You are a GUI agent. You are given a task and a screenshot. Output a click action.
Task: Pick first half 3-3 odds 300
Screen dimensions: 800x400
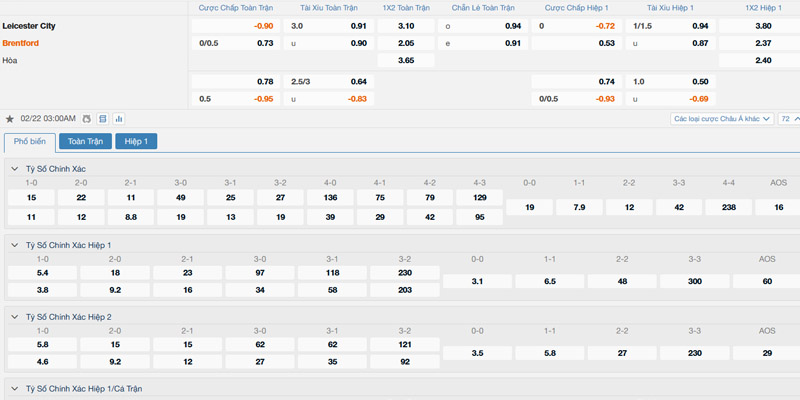tap(694, 281)
